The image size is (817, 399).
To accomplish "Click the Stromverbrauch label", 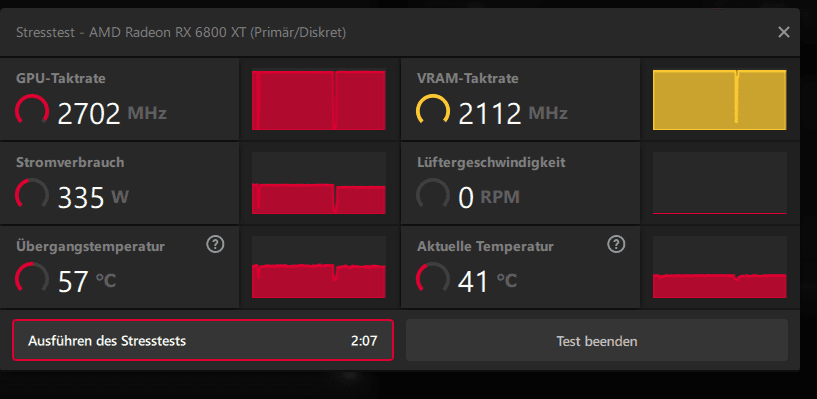I will (70, 163).
